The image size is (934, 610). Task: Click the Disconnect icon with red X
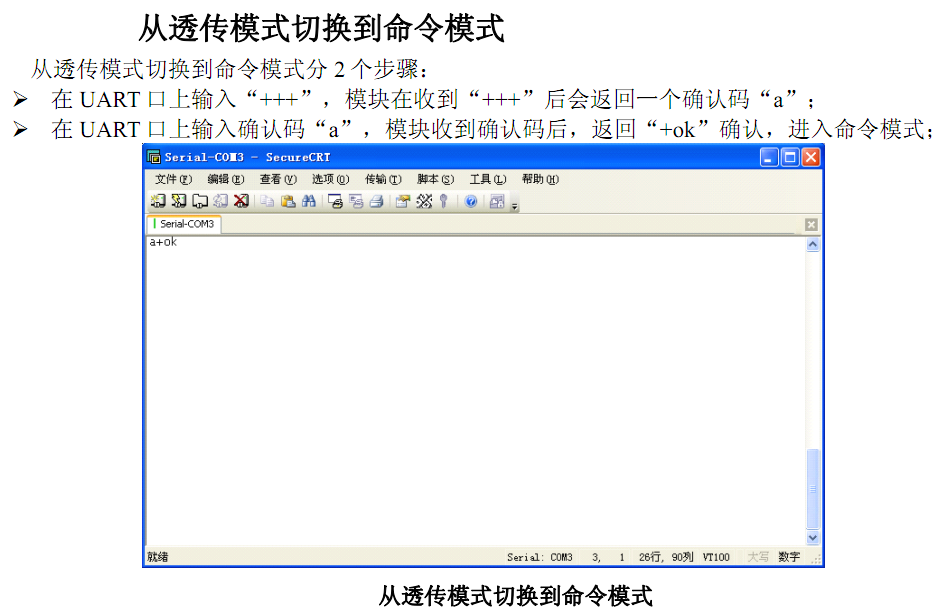pyautogui.click(x=241, y=201)
